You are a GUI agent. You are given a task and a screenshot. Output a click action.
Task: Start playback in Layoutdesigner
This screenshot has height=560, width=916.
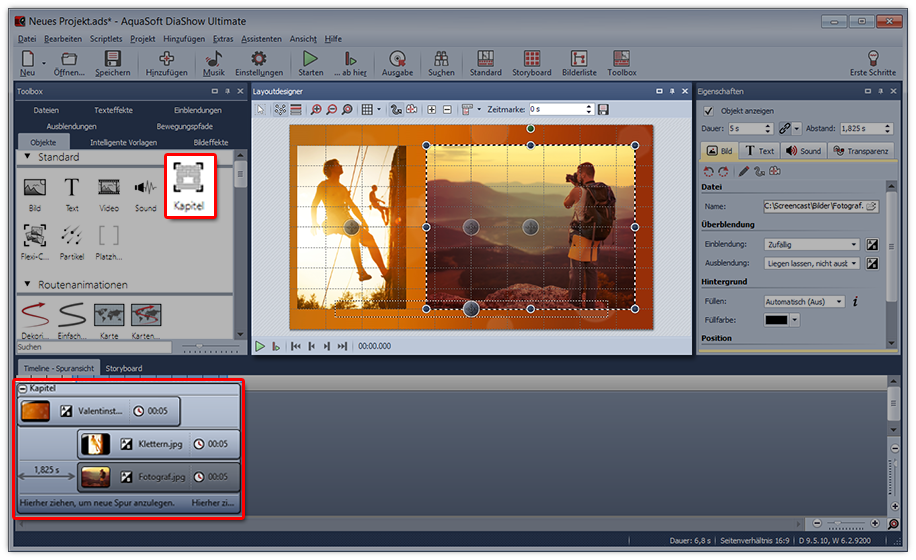pyautogui.click(x=260, y=346)
